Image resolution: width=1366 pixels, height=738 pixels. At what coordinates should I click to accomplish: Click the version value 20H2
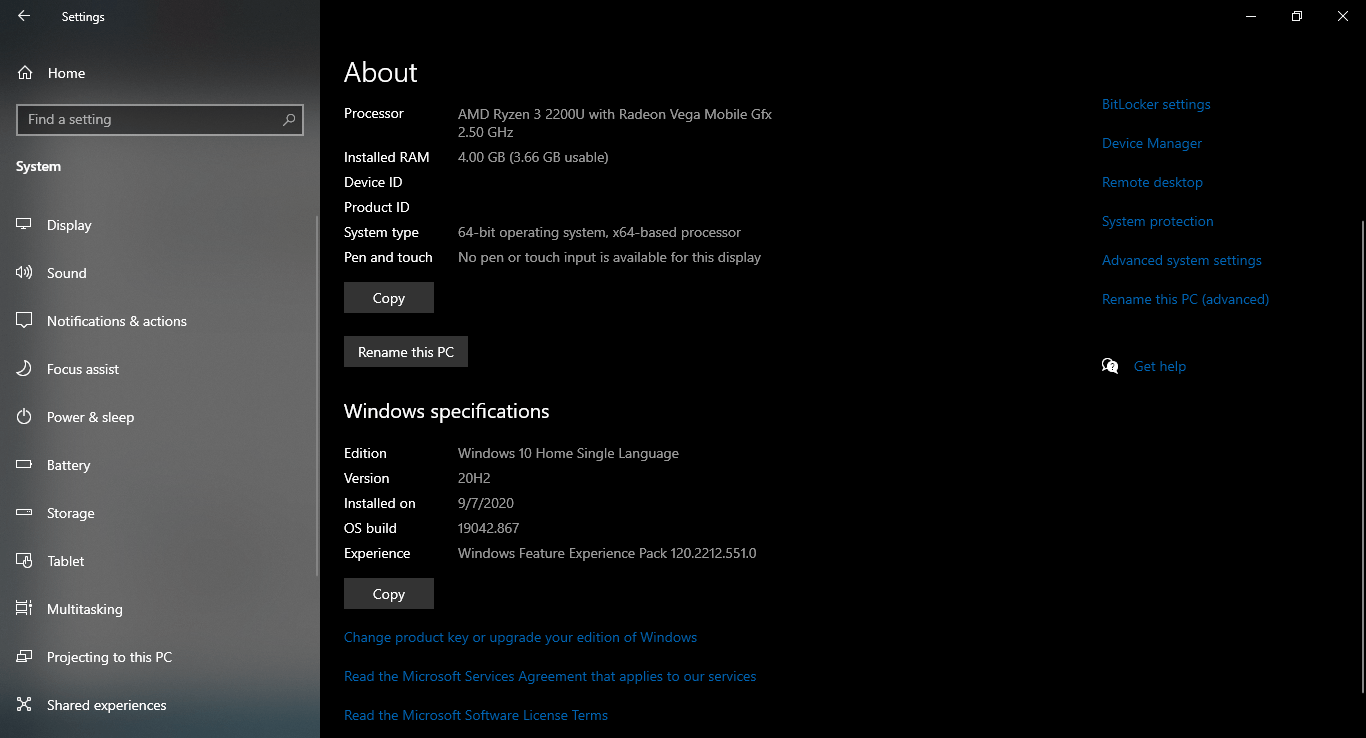[474, 478]
